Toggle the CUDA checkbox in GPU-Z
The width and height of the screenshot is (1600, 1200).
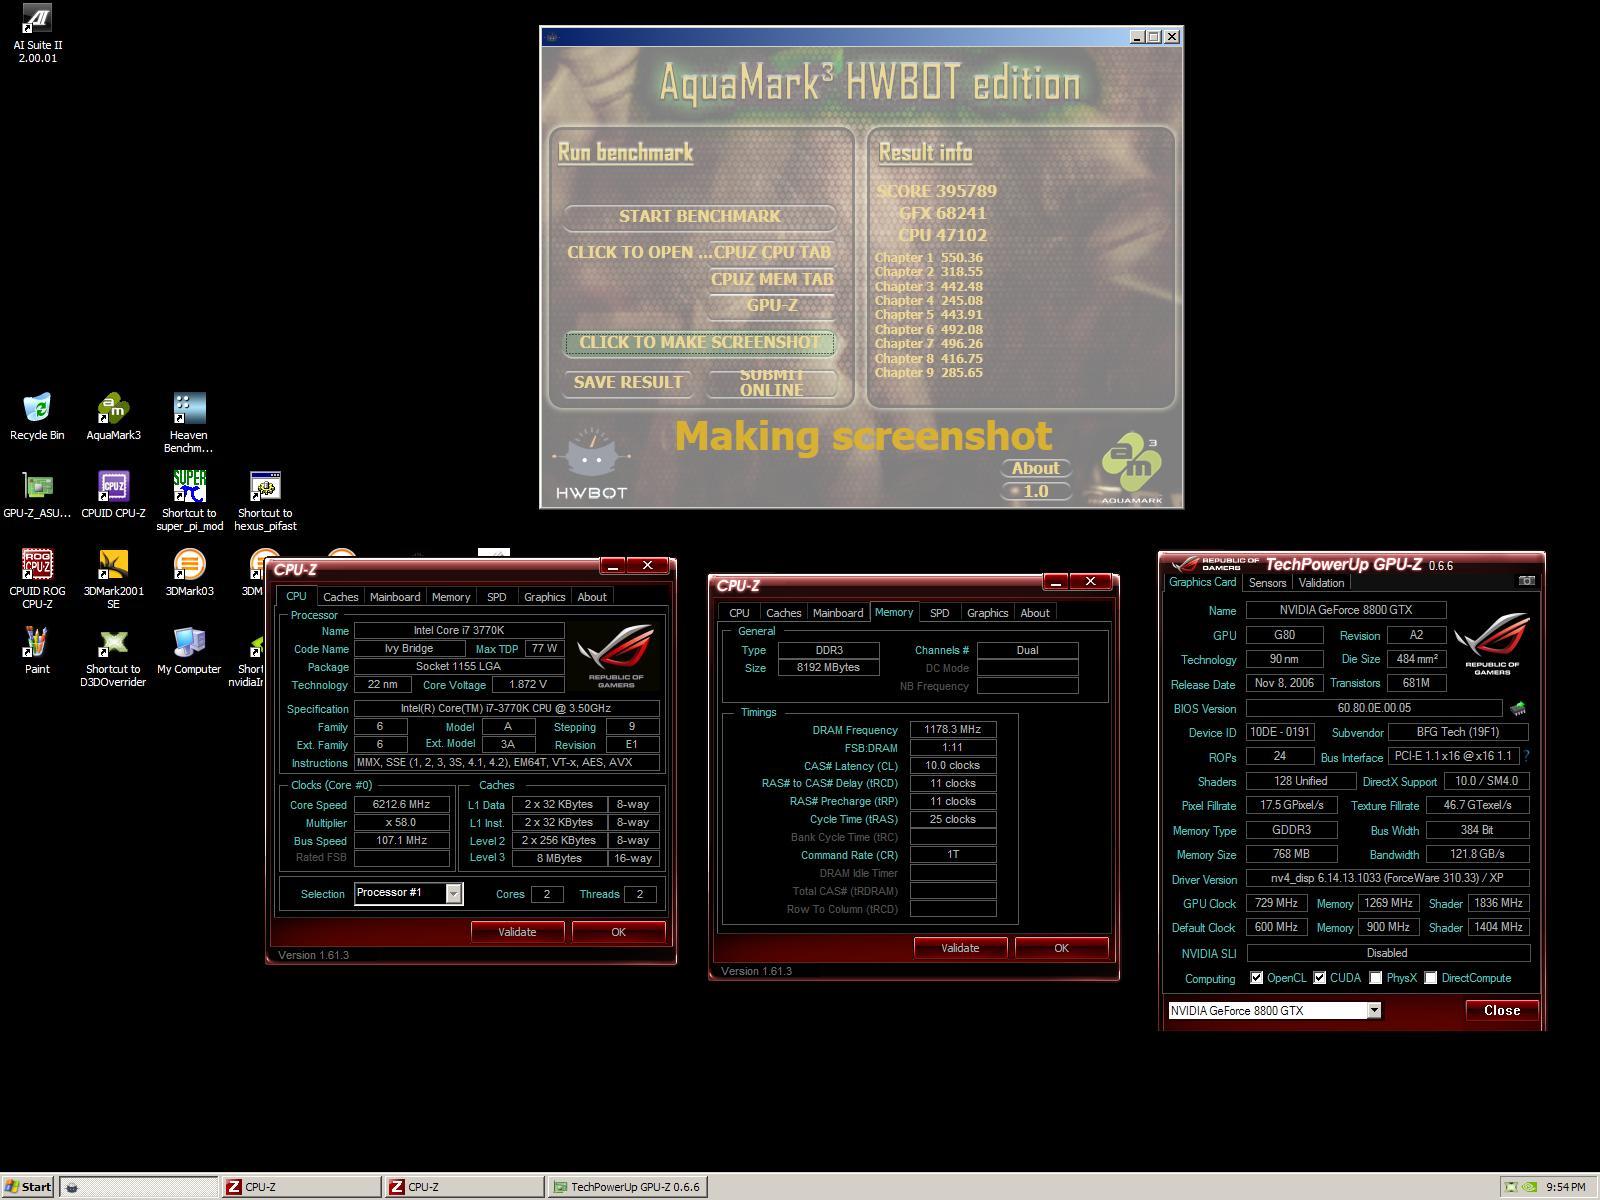[x=1319, y=978]
